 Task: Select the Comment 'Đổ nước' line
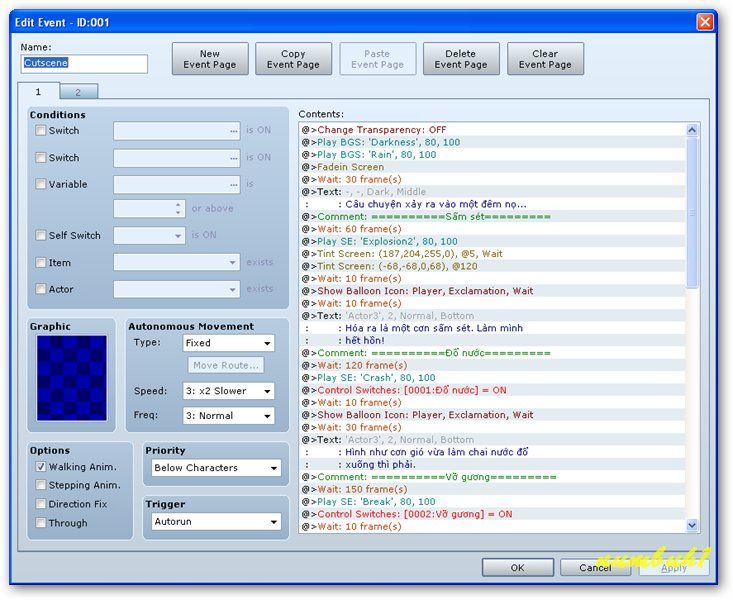point(493,353)
